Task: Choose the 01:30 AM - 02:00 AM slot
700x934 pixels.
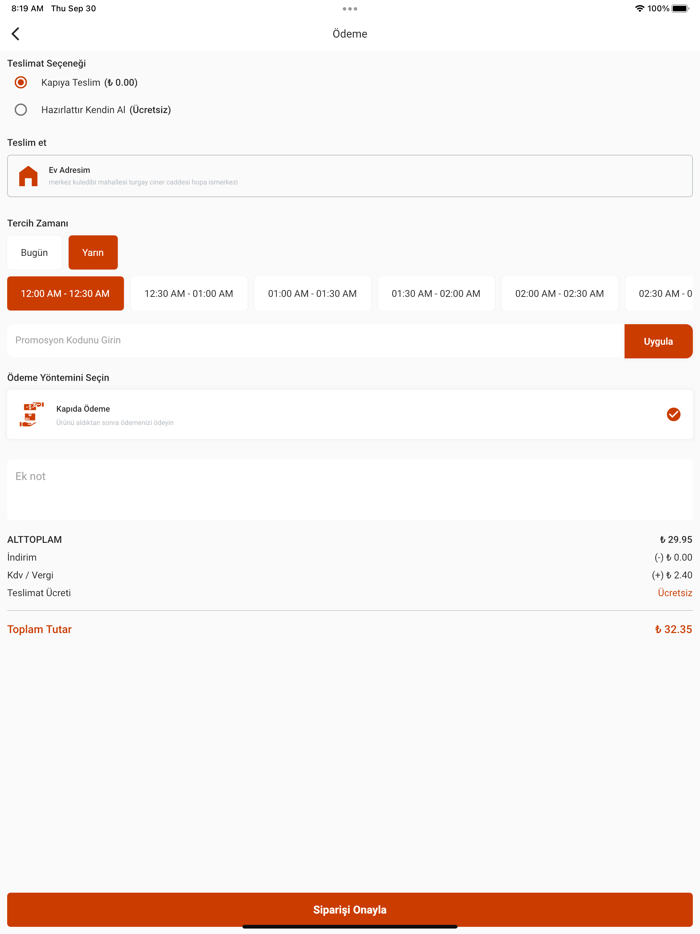Action: (x=436, y=294)
